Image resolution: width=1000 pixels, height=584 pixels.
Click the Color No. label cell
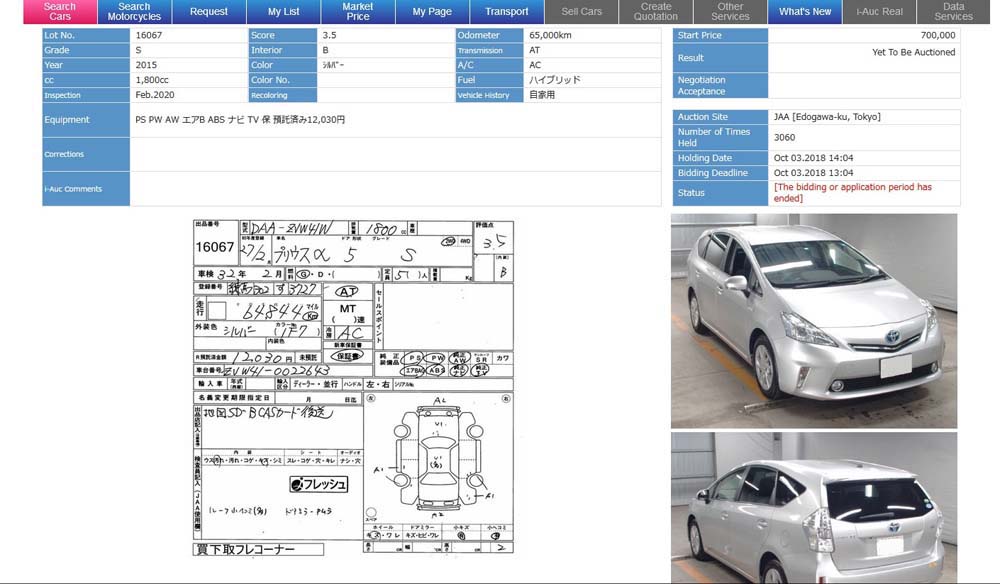[x=283, y=80]
